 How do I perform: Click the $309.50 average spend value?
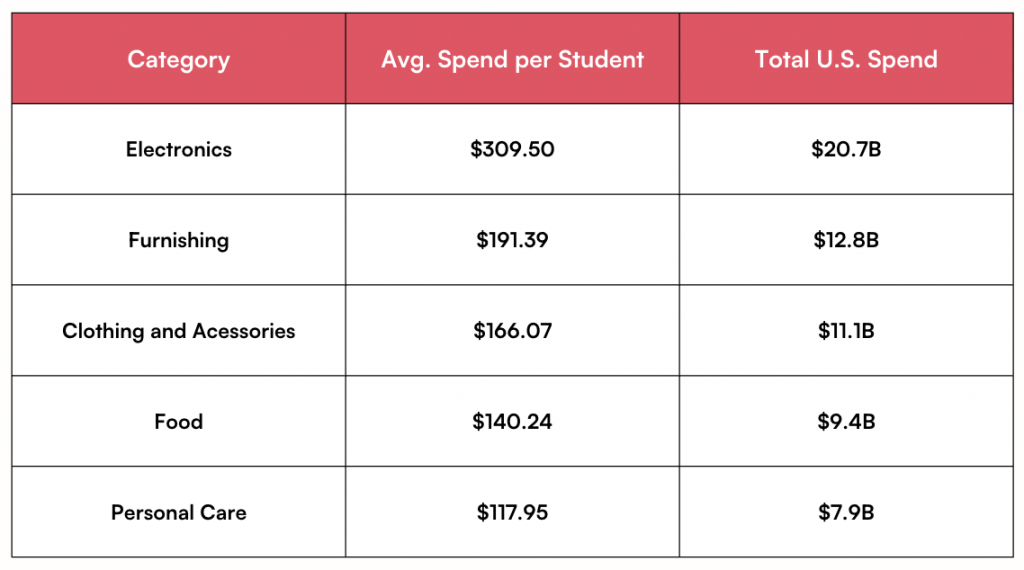pyautogui.click(x=512, y=149)
